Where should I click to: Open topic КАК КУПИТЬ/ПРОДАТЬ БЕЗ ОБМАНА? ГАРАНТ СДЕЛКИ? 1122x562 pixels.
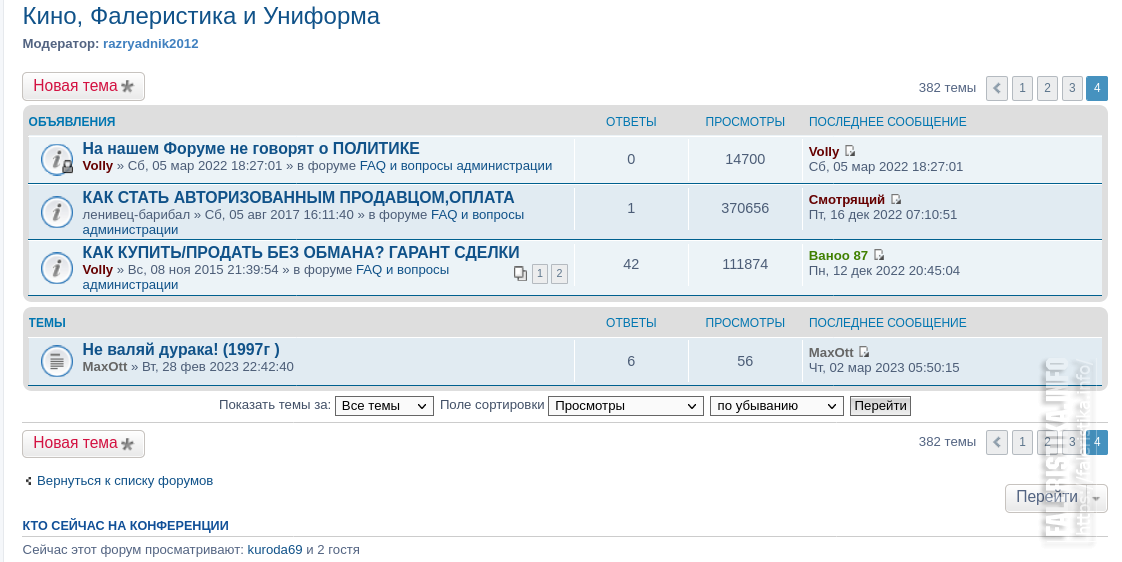(301, 253)
